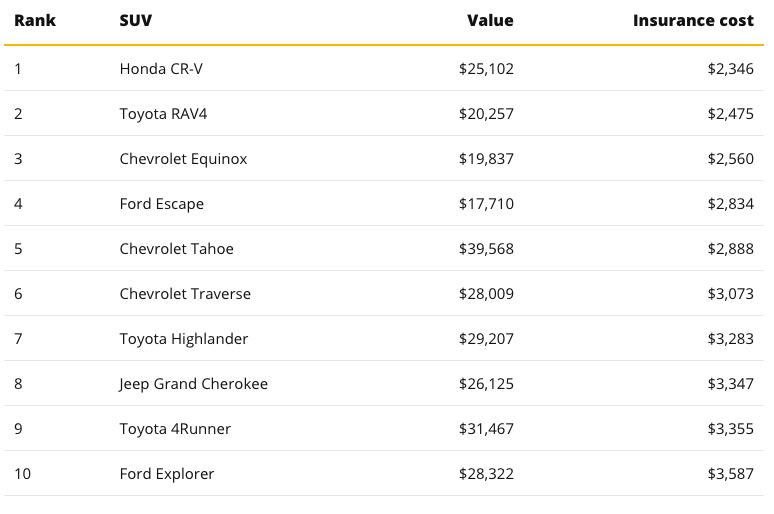The width and height of the screenshot is (774, 514).
Task: Select the Toyota 4Runner cell
Action: point(175,429)
